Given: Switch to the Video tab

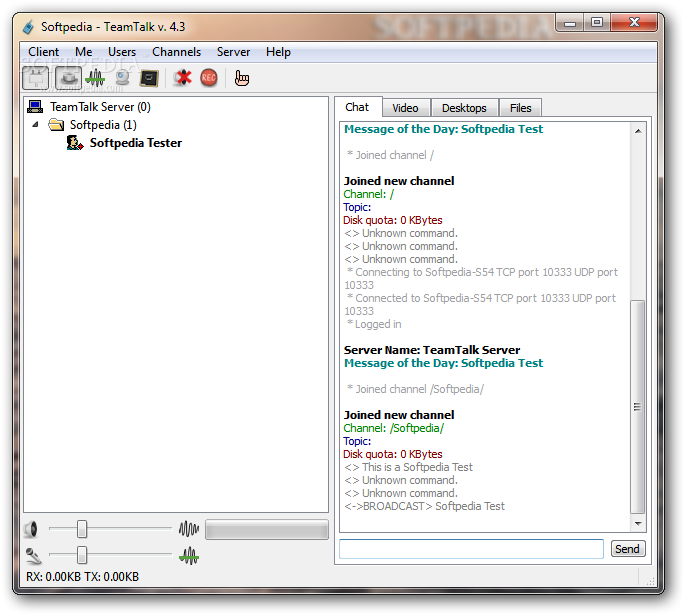Looking at the screenshot, I should (405, 108).
